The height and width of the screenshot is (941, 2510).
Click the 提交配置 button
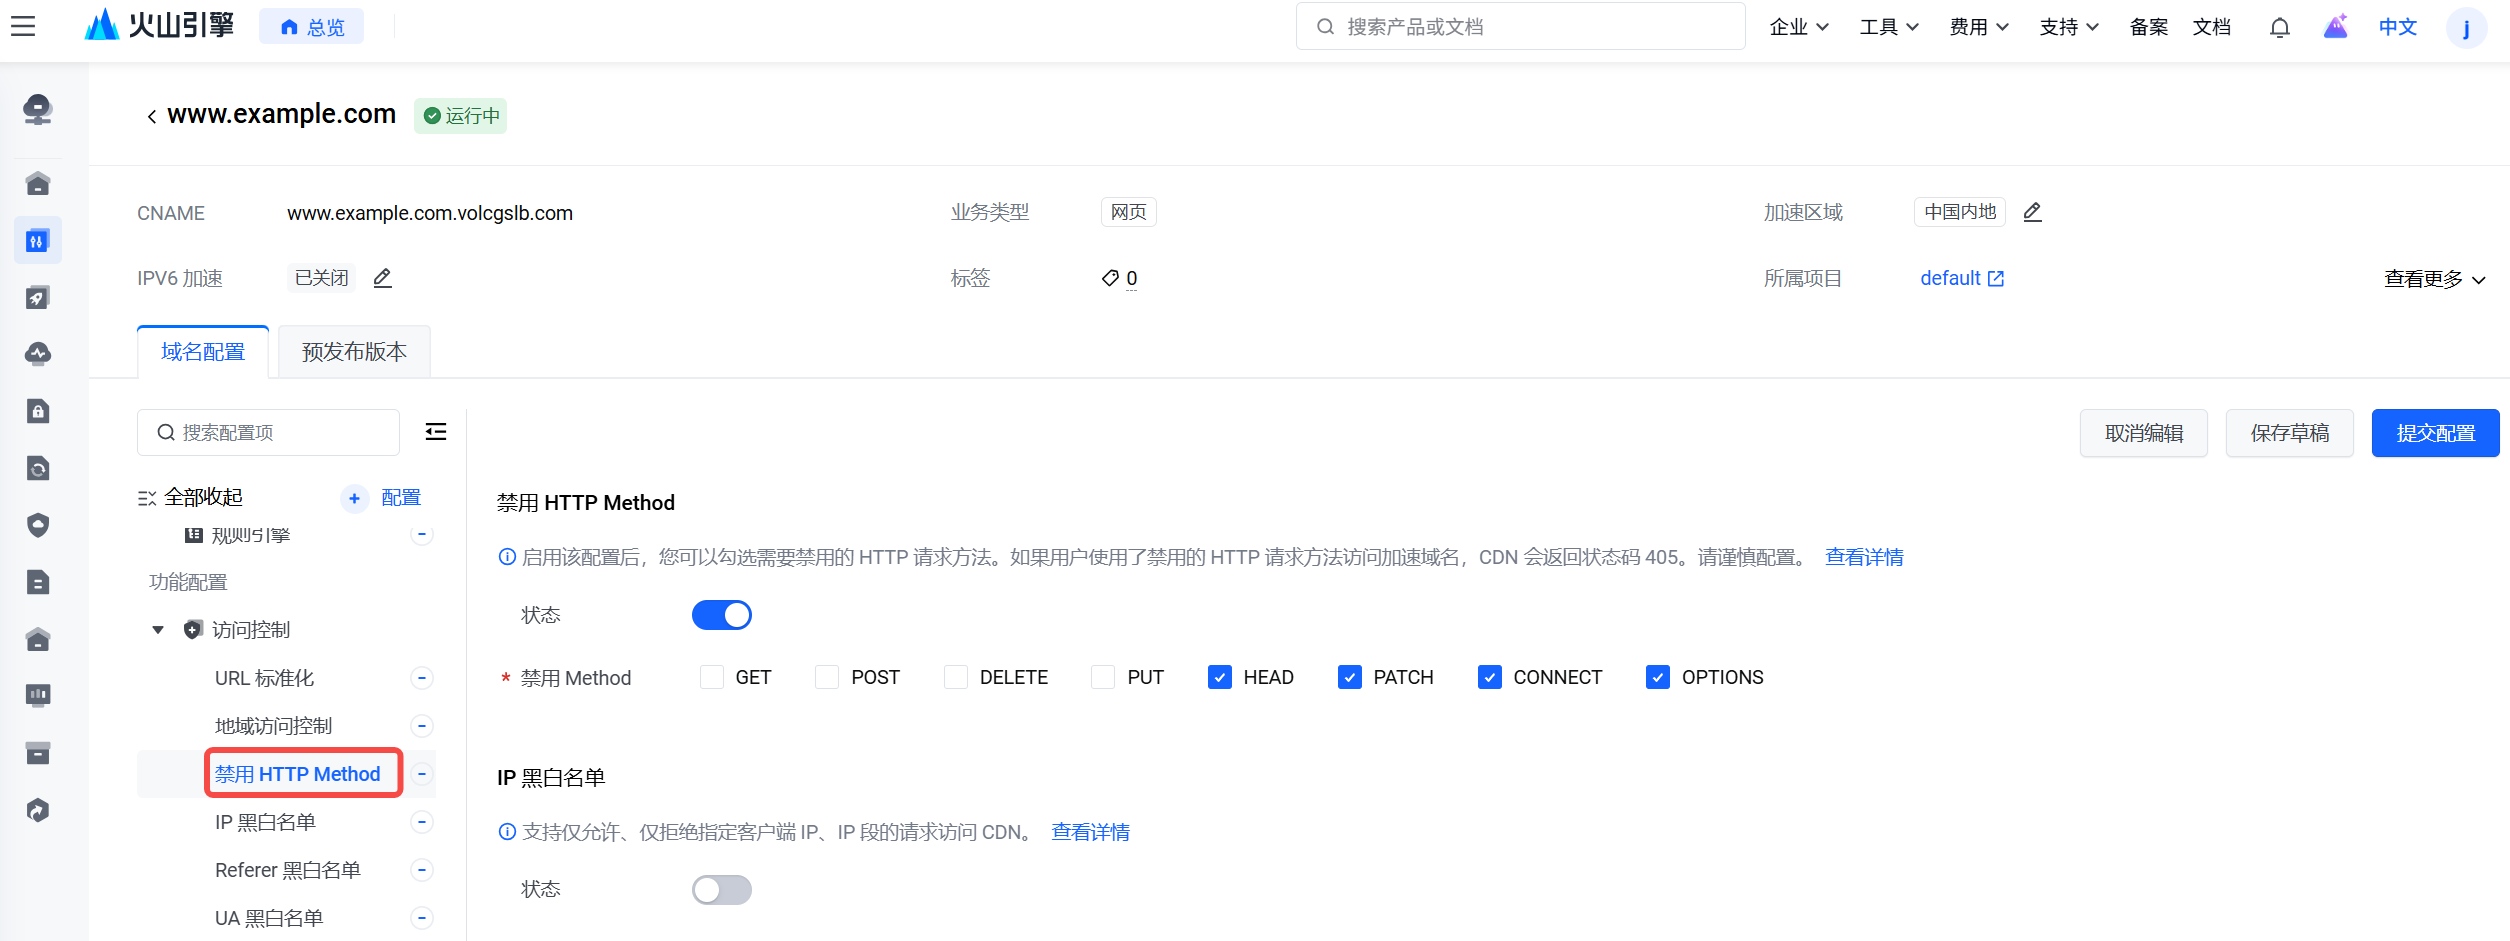pyautogui.click(x=2436, y=433)
